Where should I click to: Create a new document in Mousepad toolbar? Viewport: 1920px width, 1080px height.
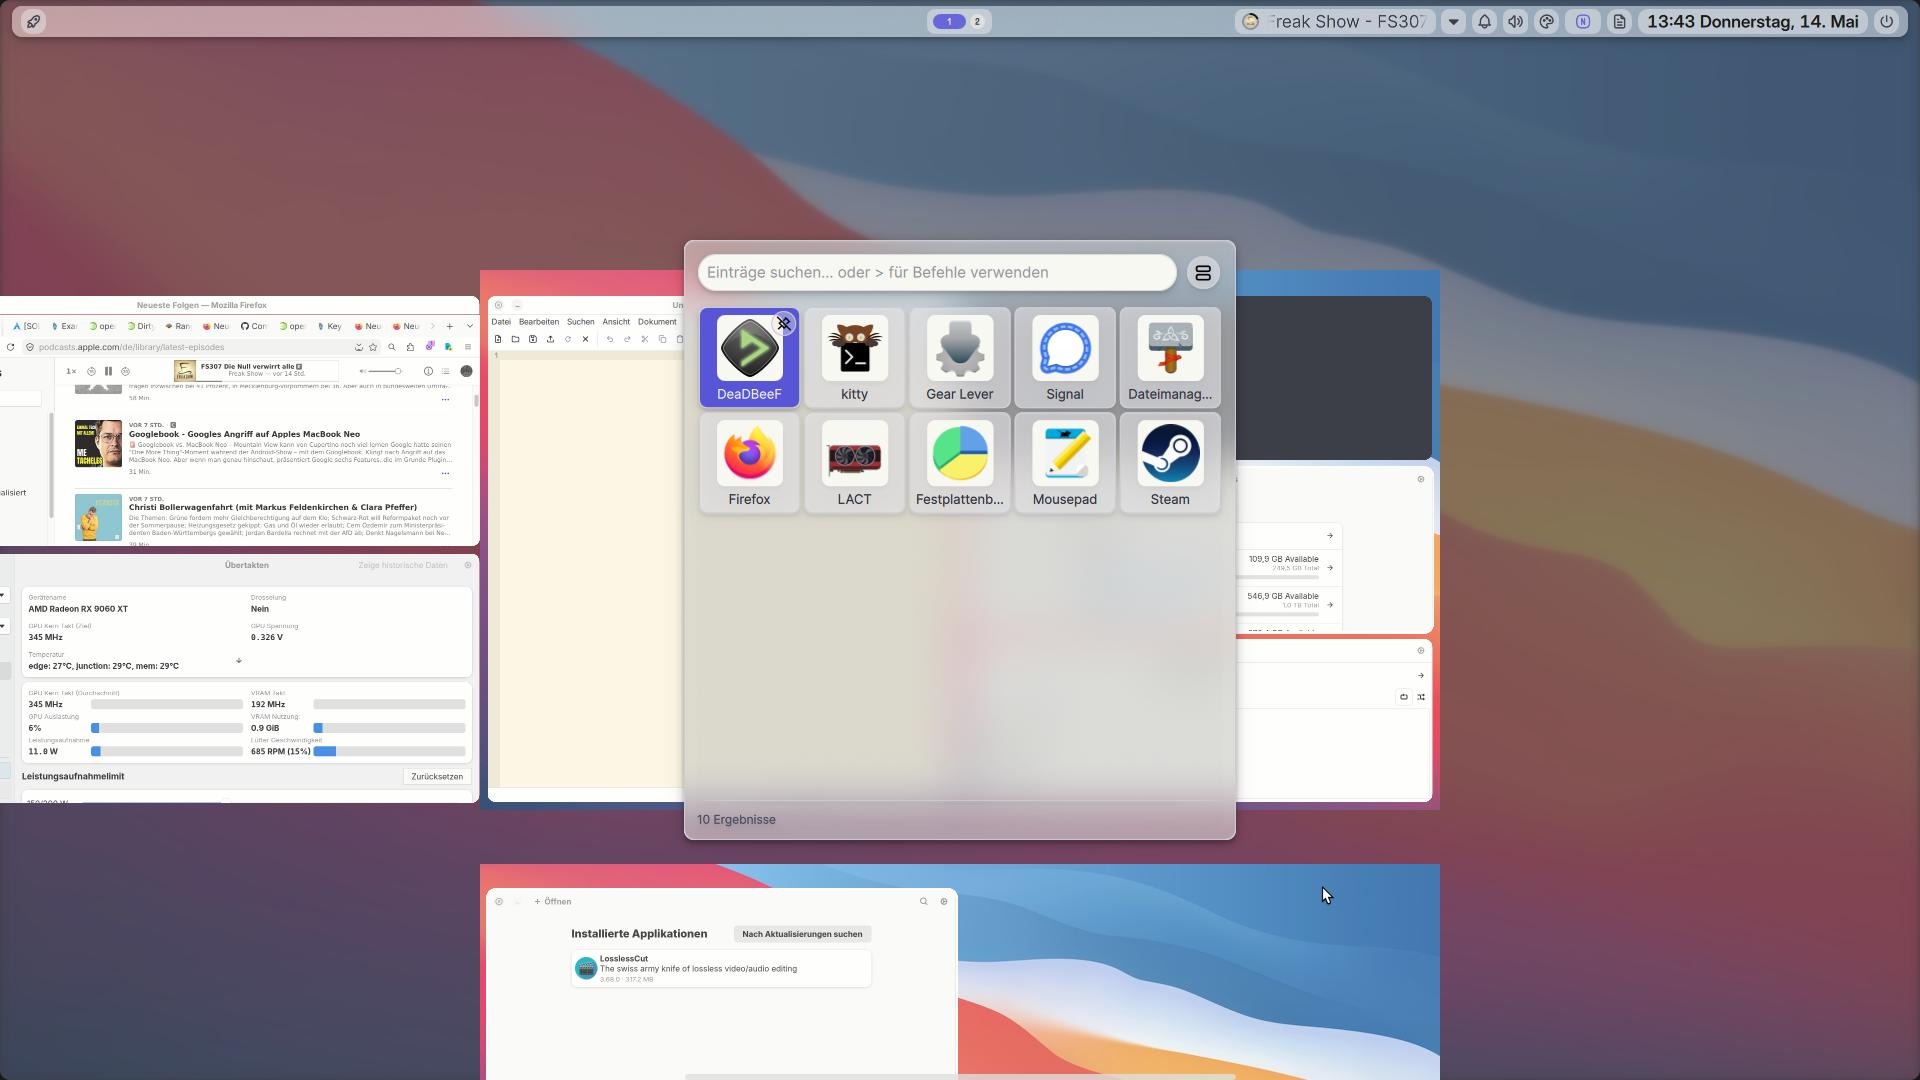(x=498, y=339)
